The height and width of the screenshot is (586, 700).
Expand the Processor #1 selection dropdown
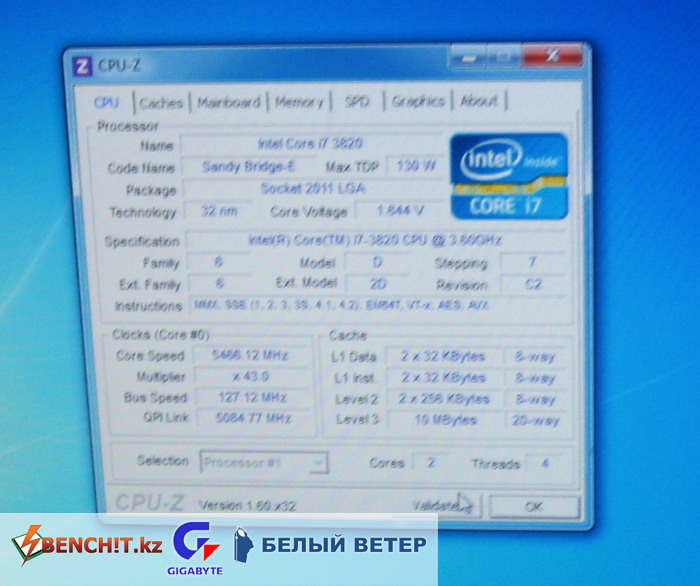[264, 462]
